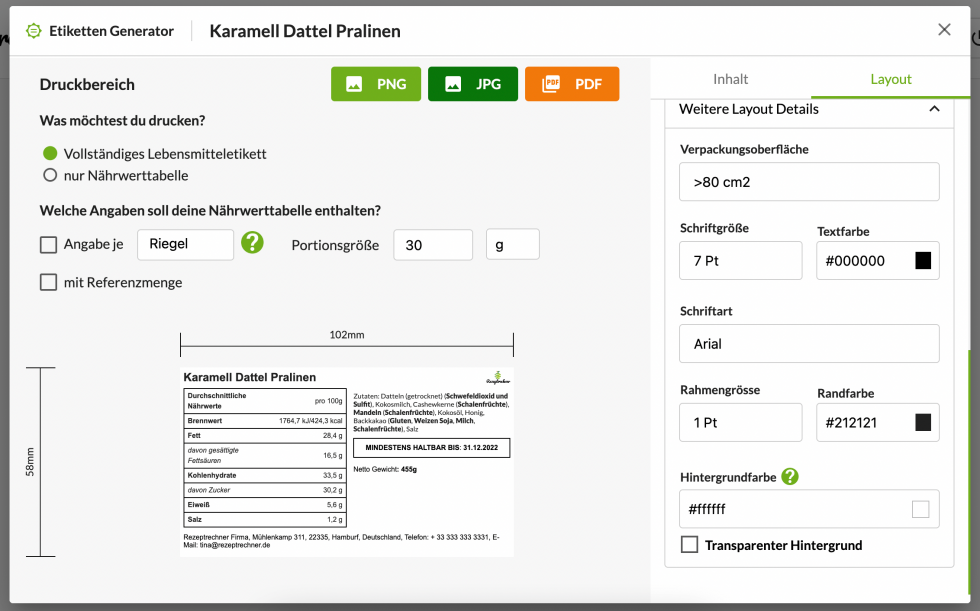980x611 pixels.
Task: Open the Verpackungsoberfläche dropdown
Action: (809, 182)
